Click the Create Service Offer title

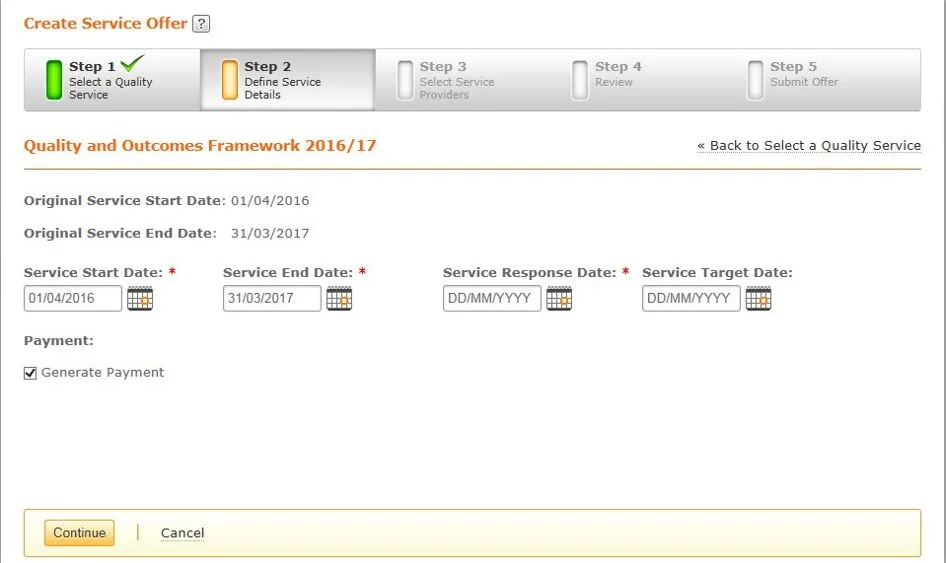coord(106,24)
